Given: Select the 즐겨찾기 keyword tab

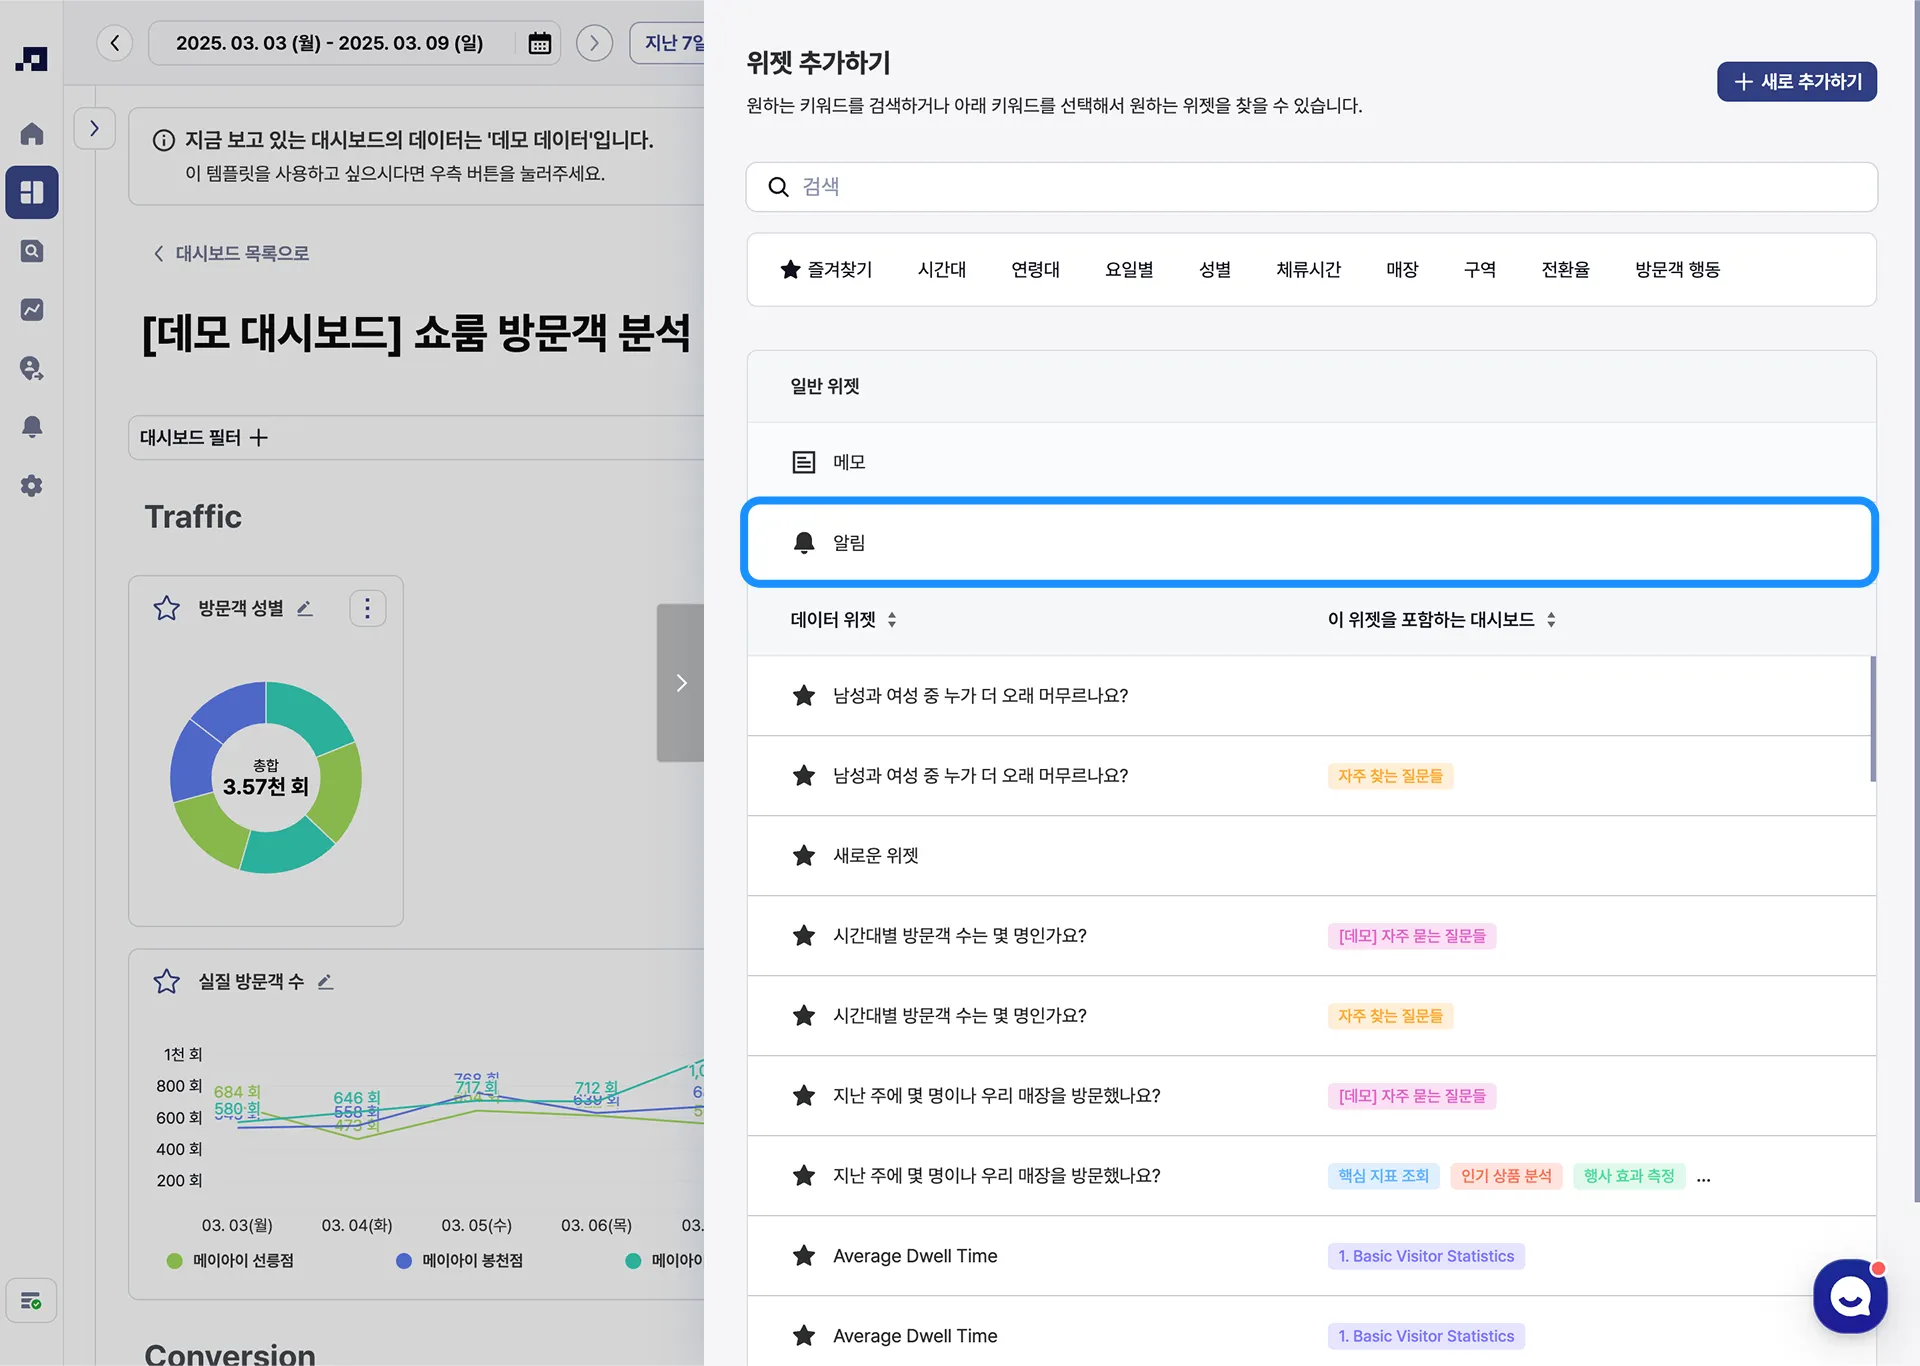Looking at the screenshot, I should point(827,270).
